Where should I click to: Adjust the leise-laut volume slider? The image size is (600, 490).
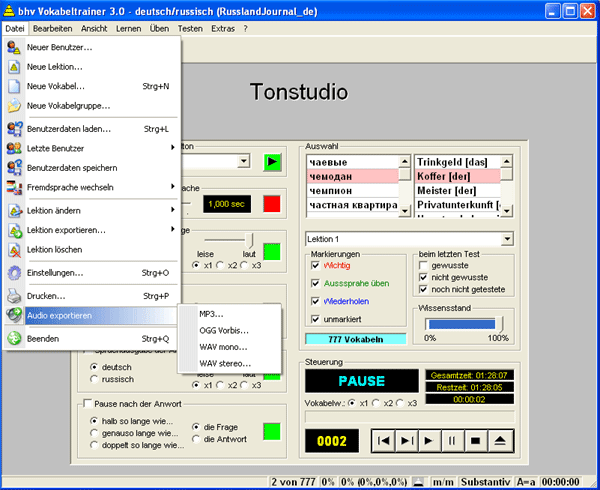click(249, 240)
